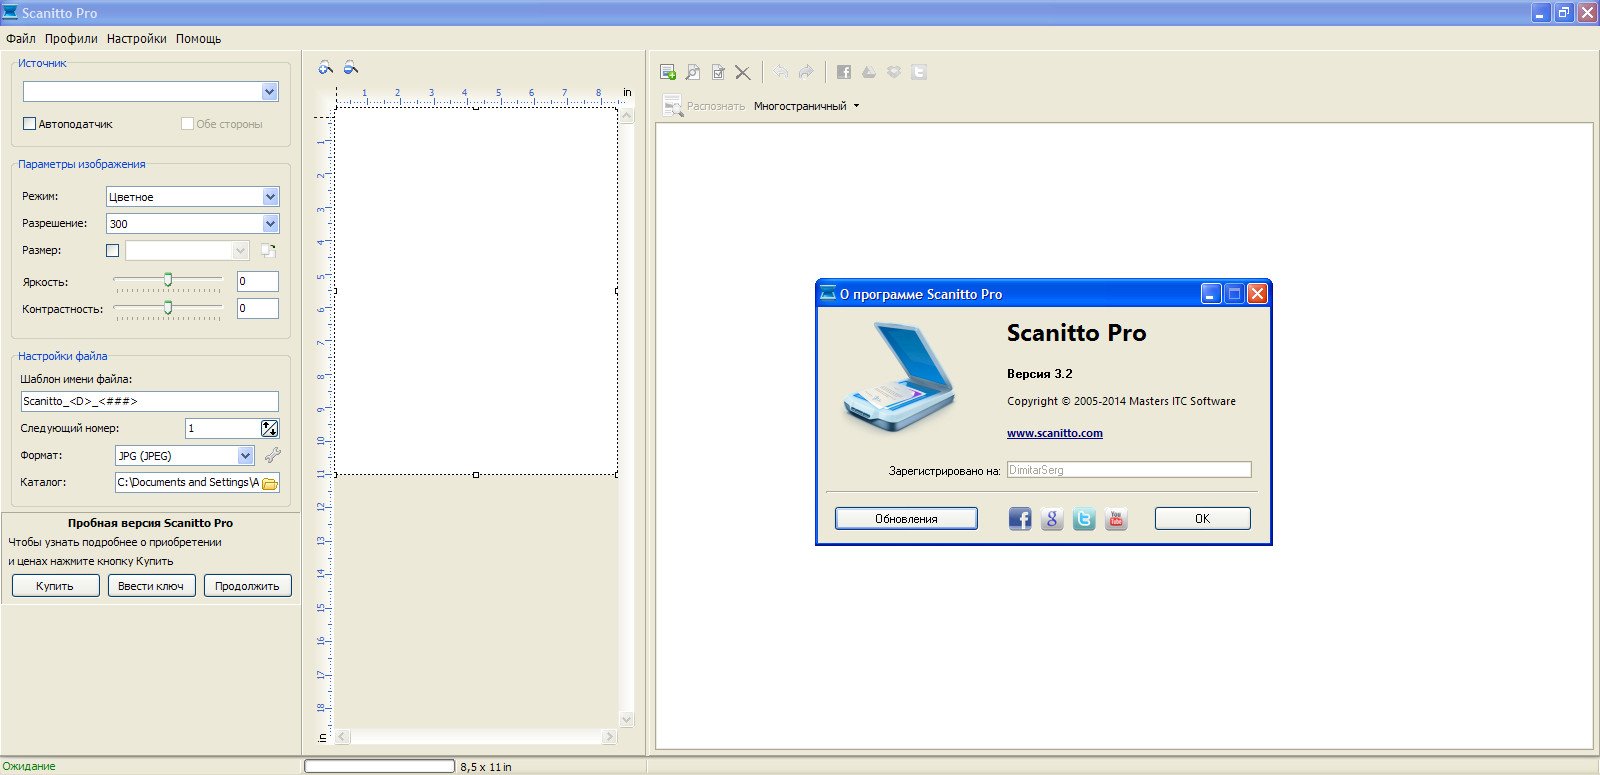Click the next number reset icon
Viewport: 1600px width, 775px height.
tap(269, 428)
